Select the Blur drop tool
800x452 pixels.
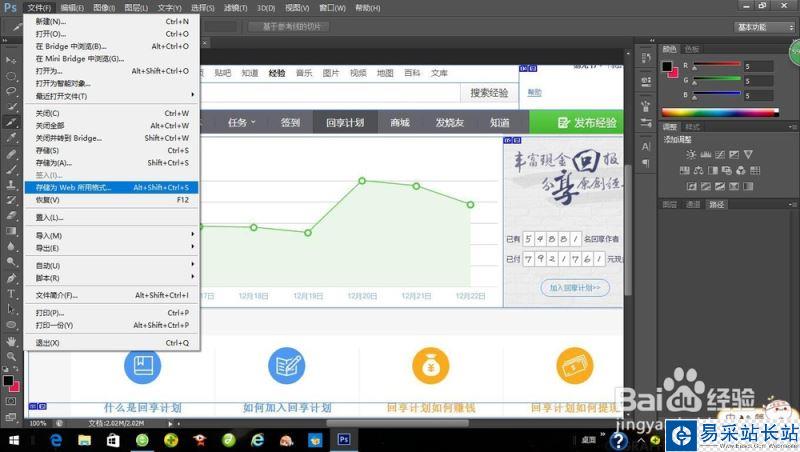coord(11,246)
